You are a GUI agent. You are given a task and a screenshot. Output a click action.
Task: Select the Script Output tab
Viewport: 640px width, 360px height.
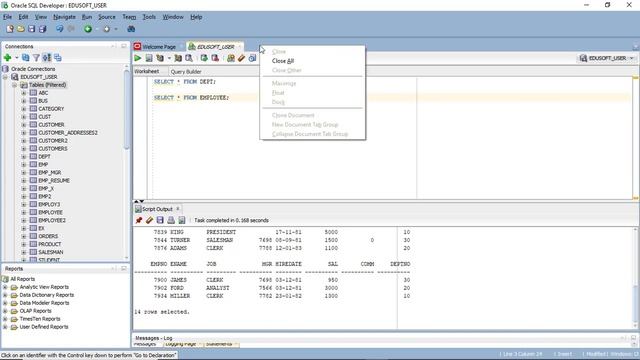click(157, 209)
